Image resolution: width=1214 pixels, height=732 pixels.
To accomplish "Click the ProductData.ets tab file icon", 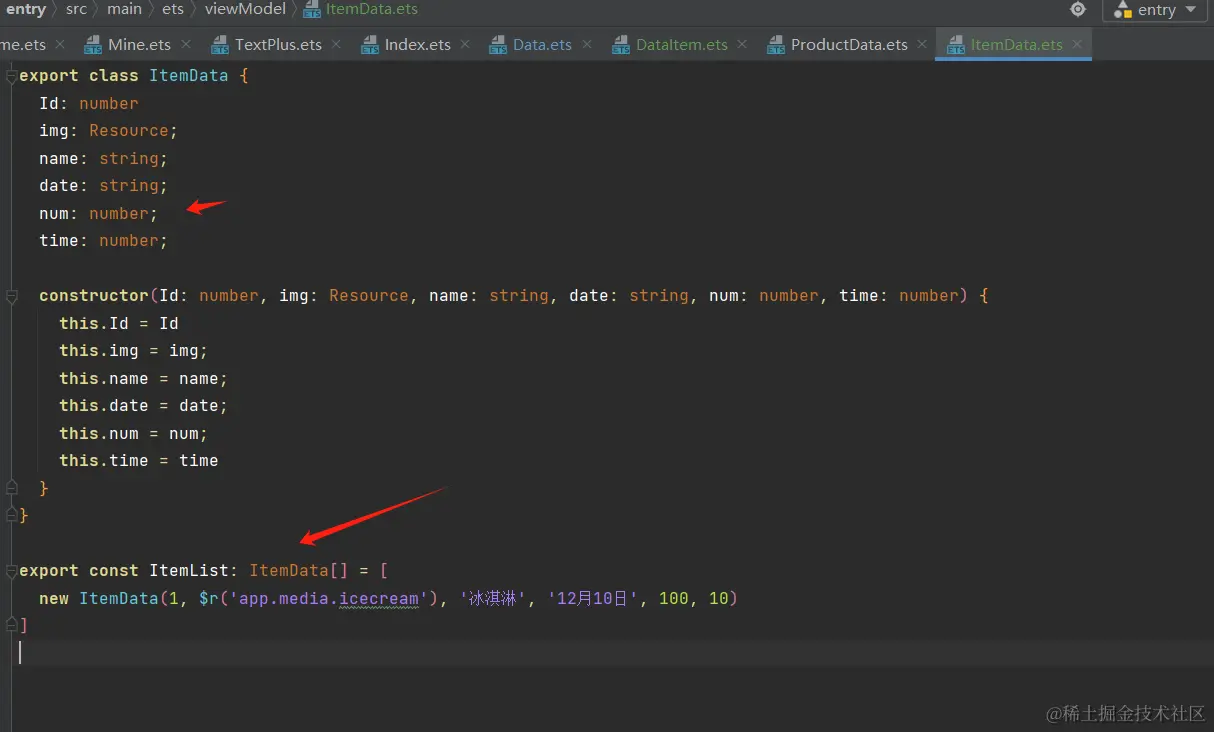I will point(775,45).
